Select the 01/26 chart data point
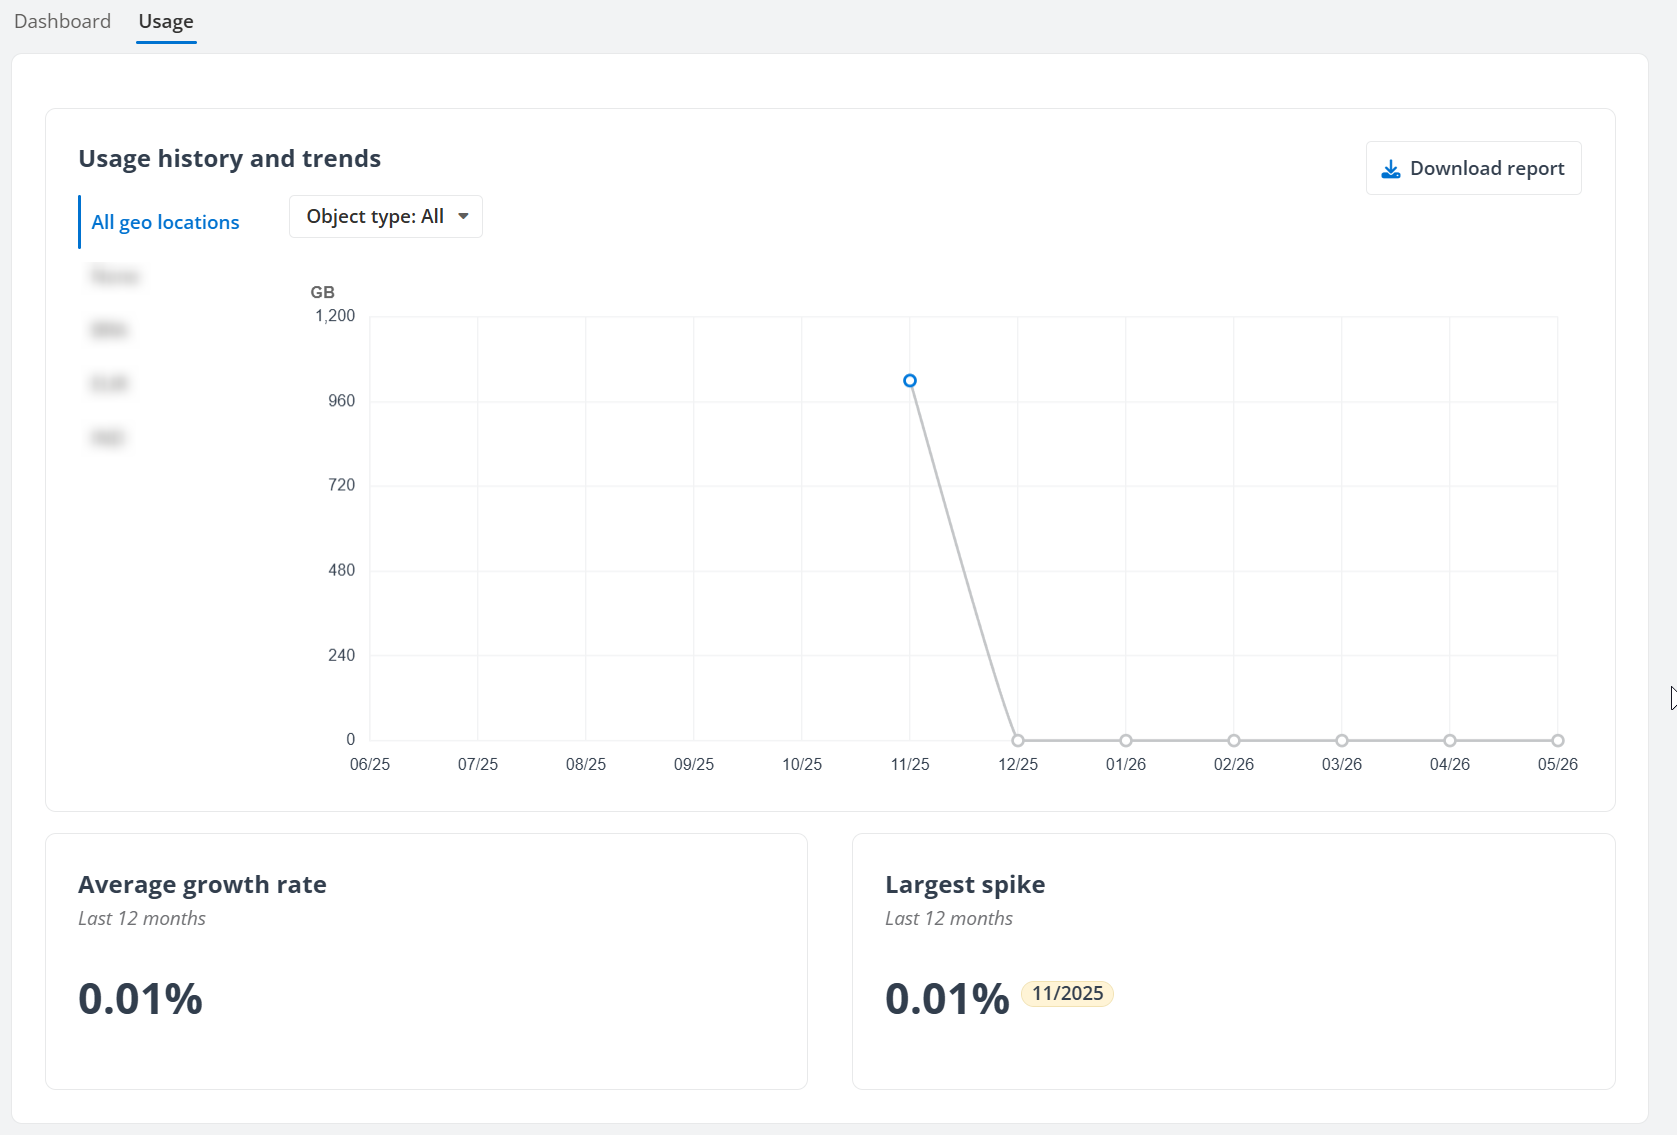 [1126, 741]
